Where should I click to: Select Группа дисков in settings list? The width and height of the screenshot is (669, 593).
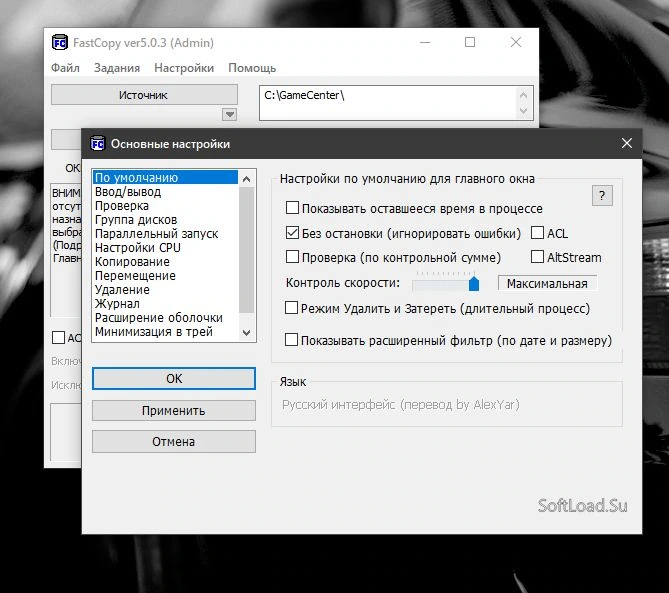click(x=165, y=220)
